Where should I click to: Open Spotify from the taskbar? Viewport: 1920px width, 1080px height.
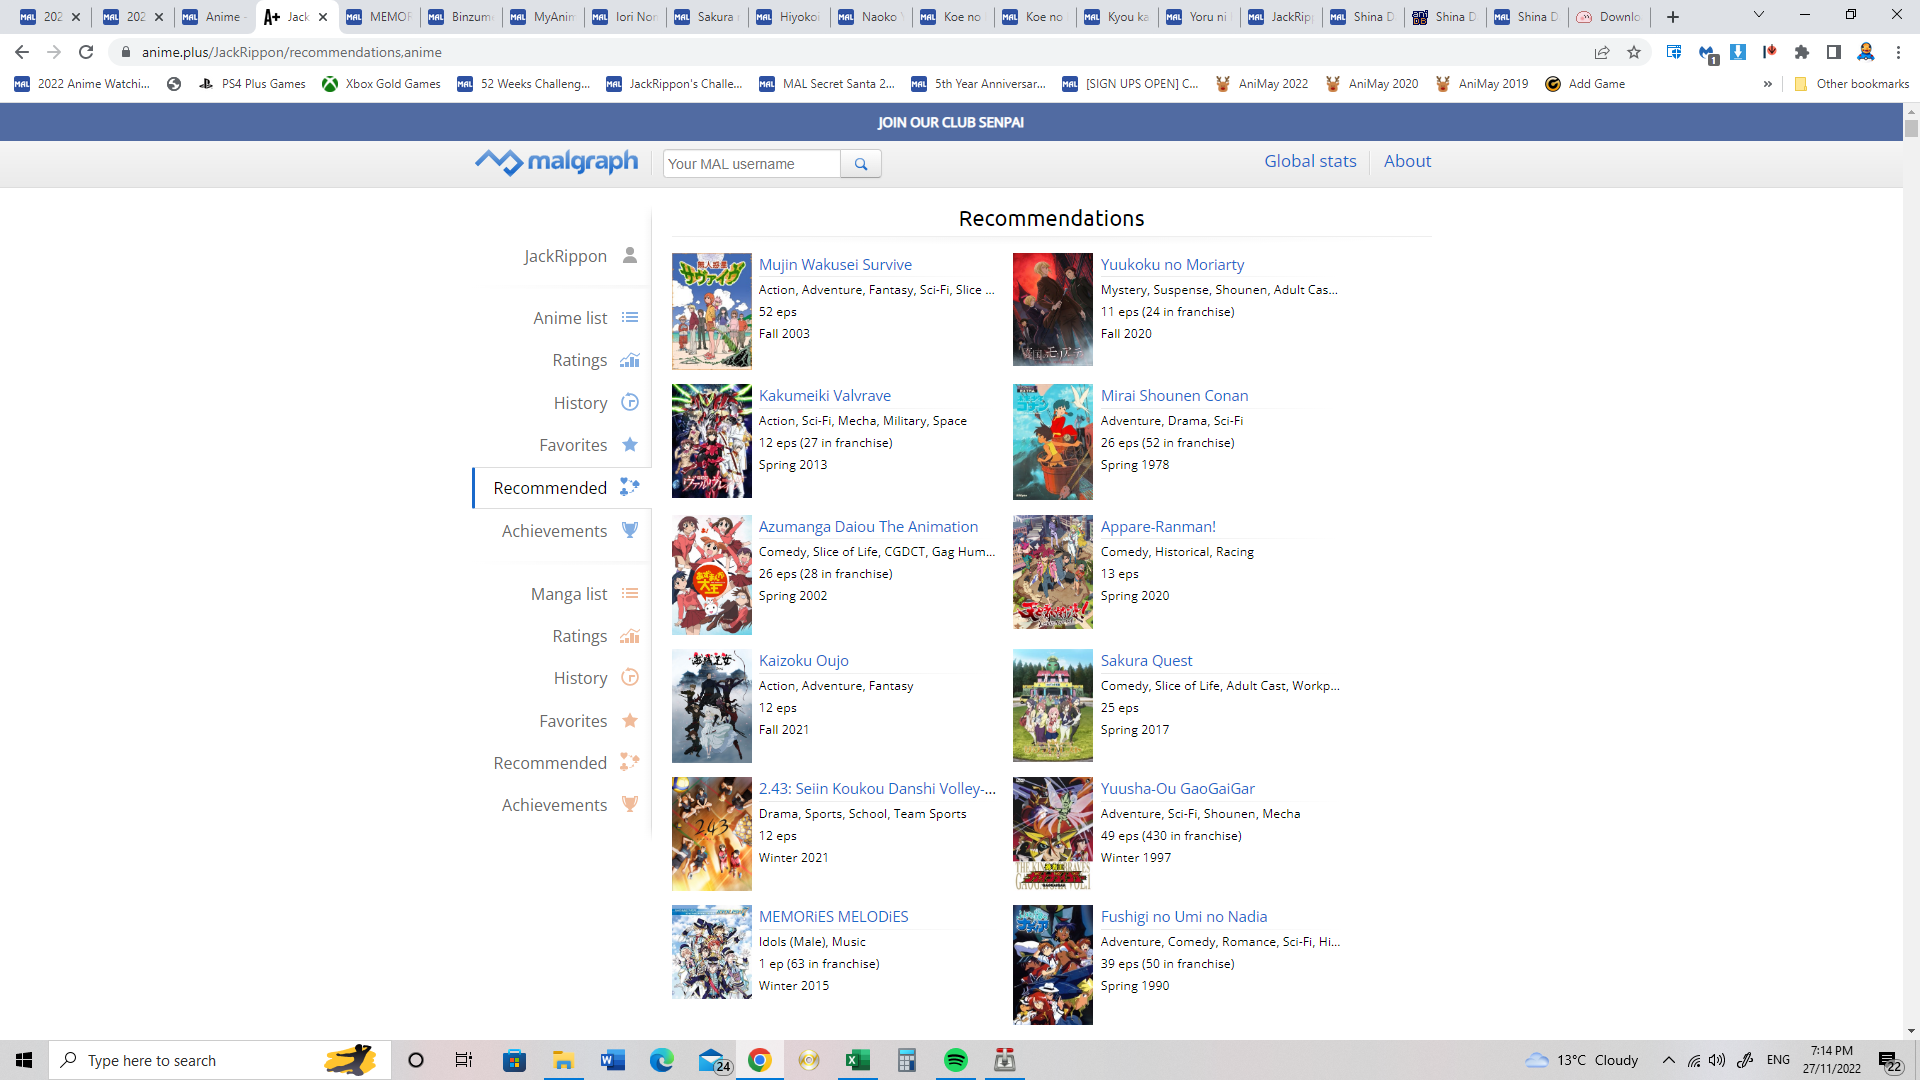pos(955,1060)
